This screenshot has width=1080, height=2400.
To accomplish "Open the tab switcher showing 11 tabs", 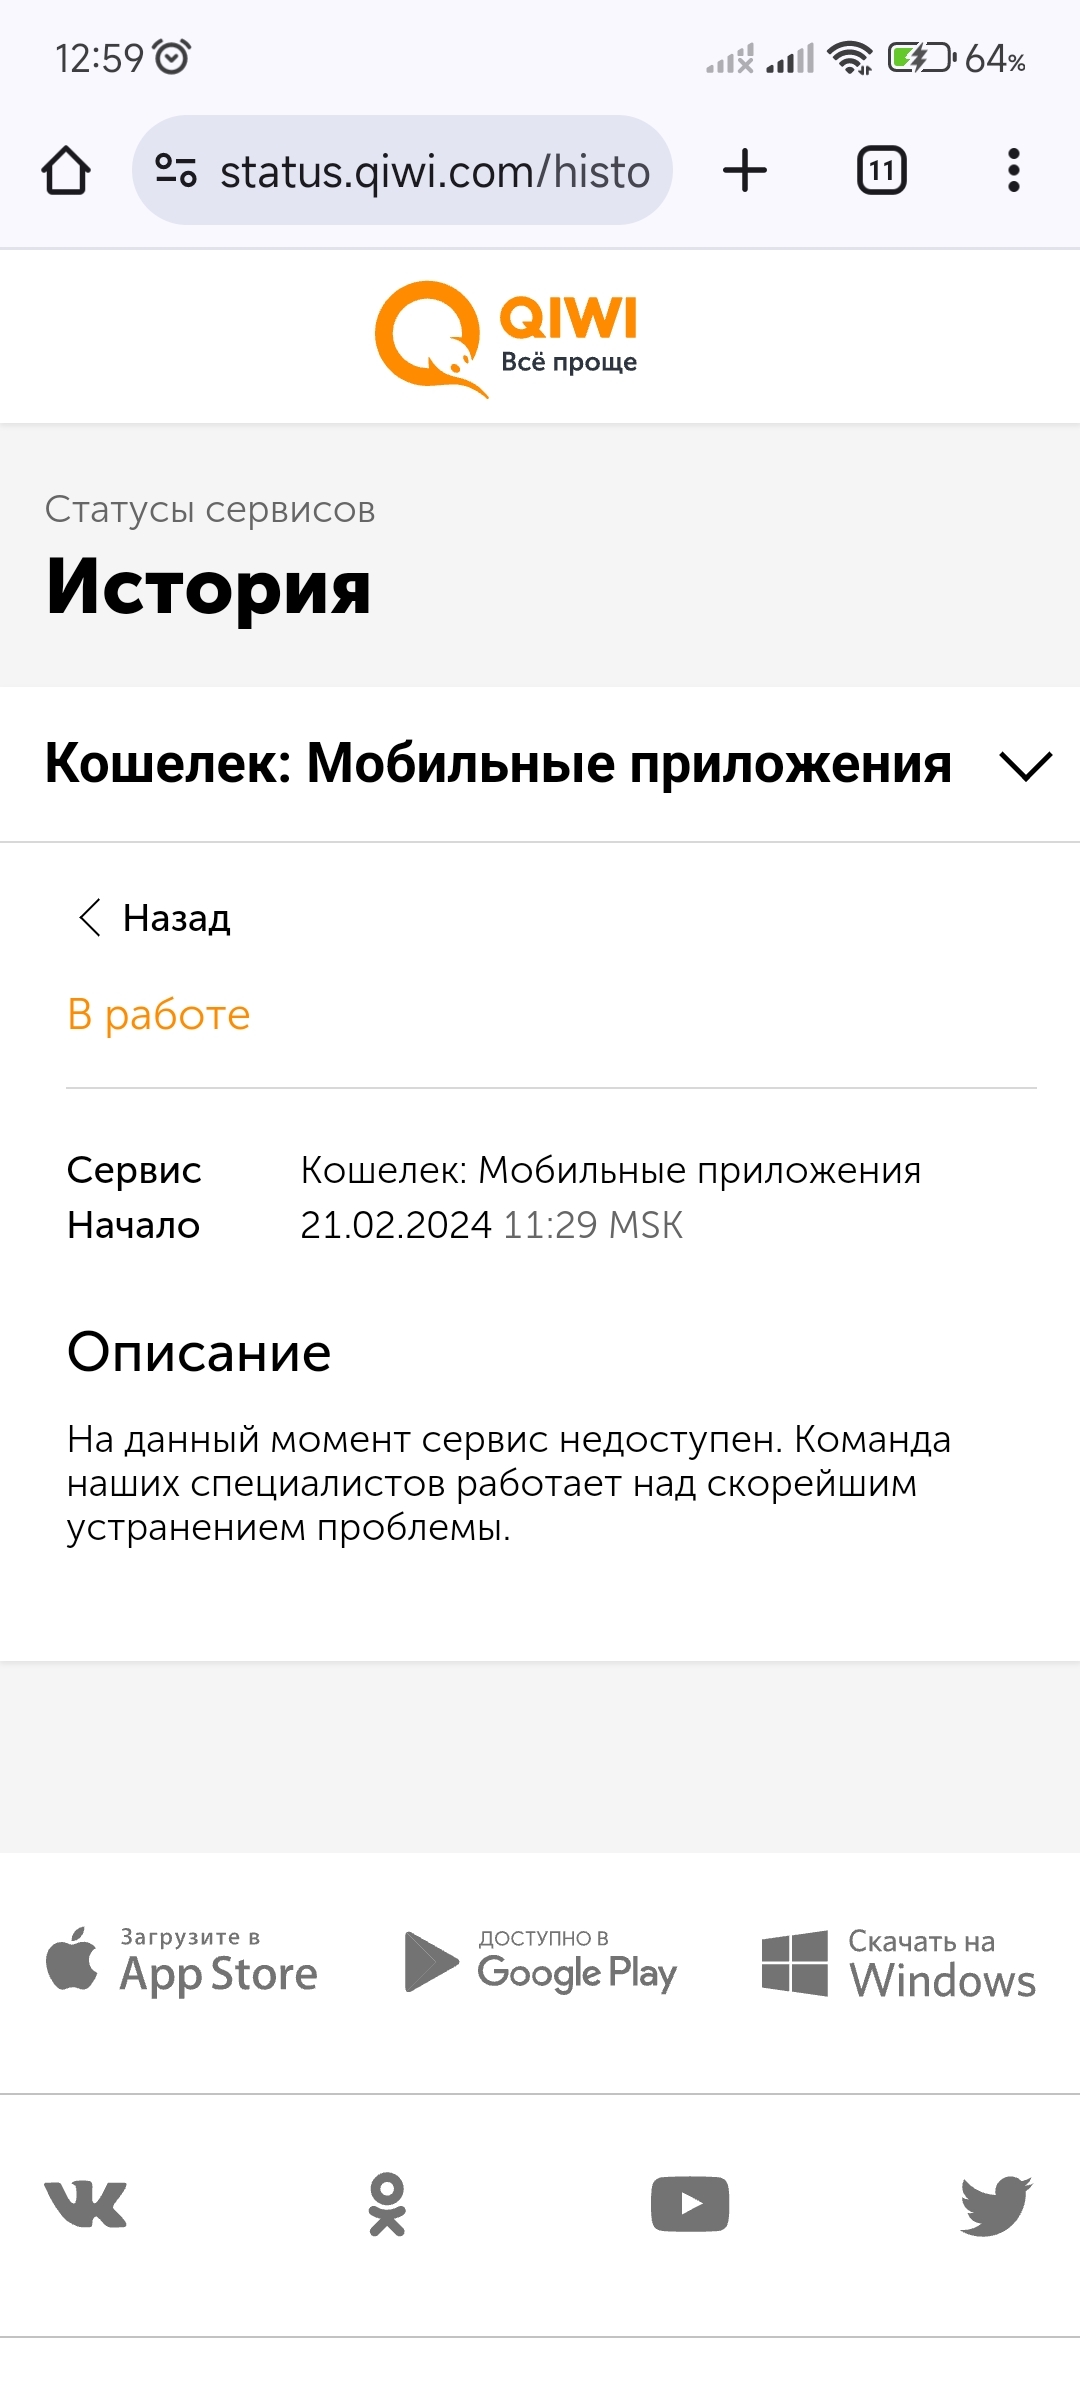I will coord(881,170).
